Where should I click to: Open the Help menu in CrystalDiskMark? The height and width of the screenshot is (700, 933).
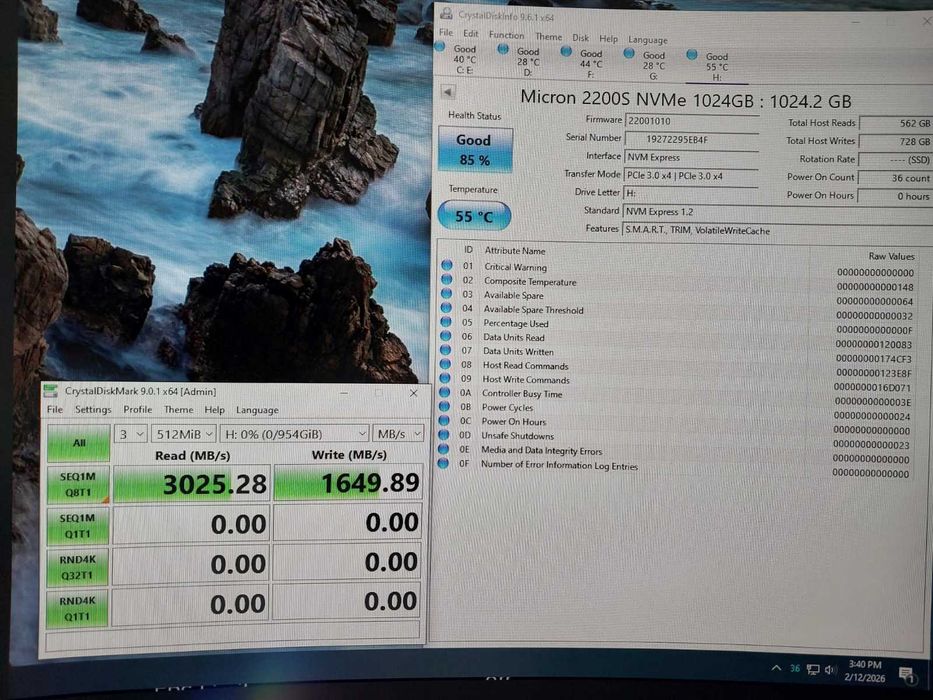pos(214,410)
